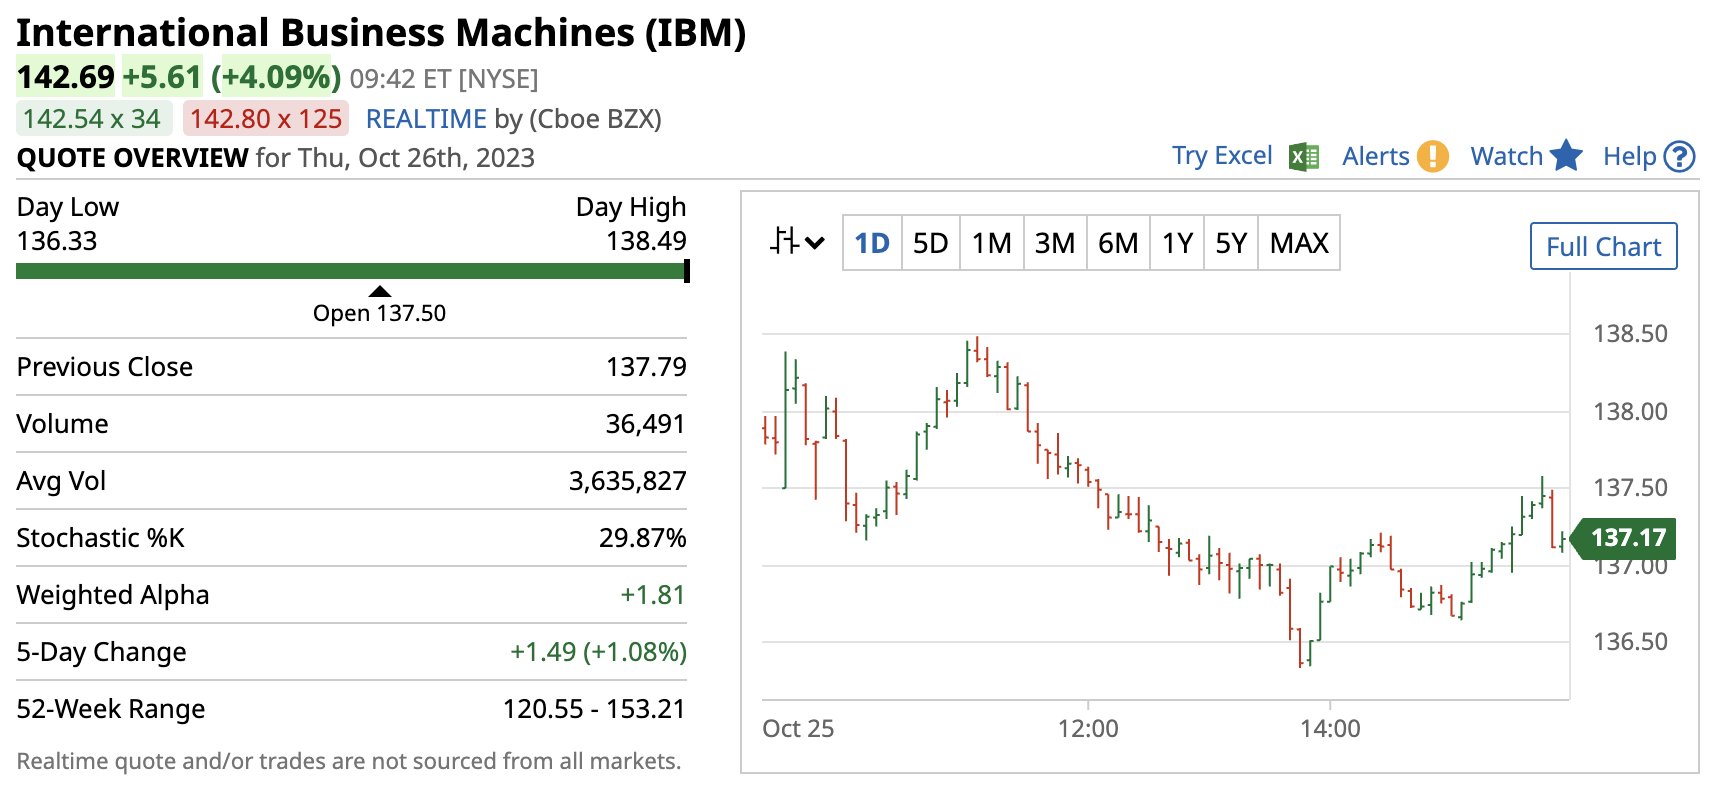Click the Avg Vol value 3,635,827
Viewport: 1718px width, 802px height.
(627, 481)
